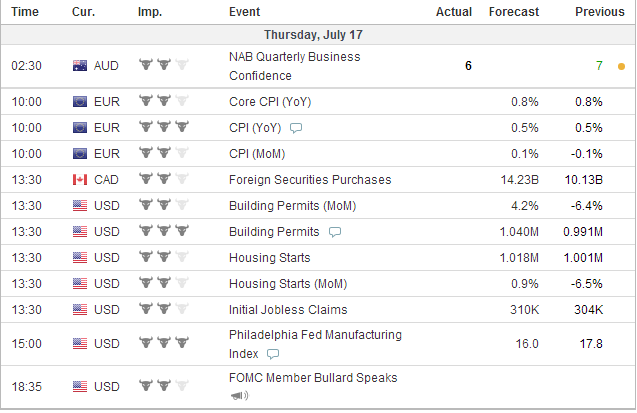The width and height of the screenshot is (637, 413).
Task: Open the Housing Starts (MoM) event
Action: pyautogui.click(x=288, y=283)
